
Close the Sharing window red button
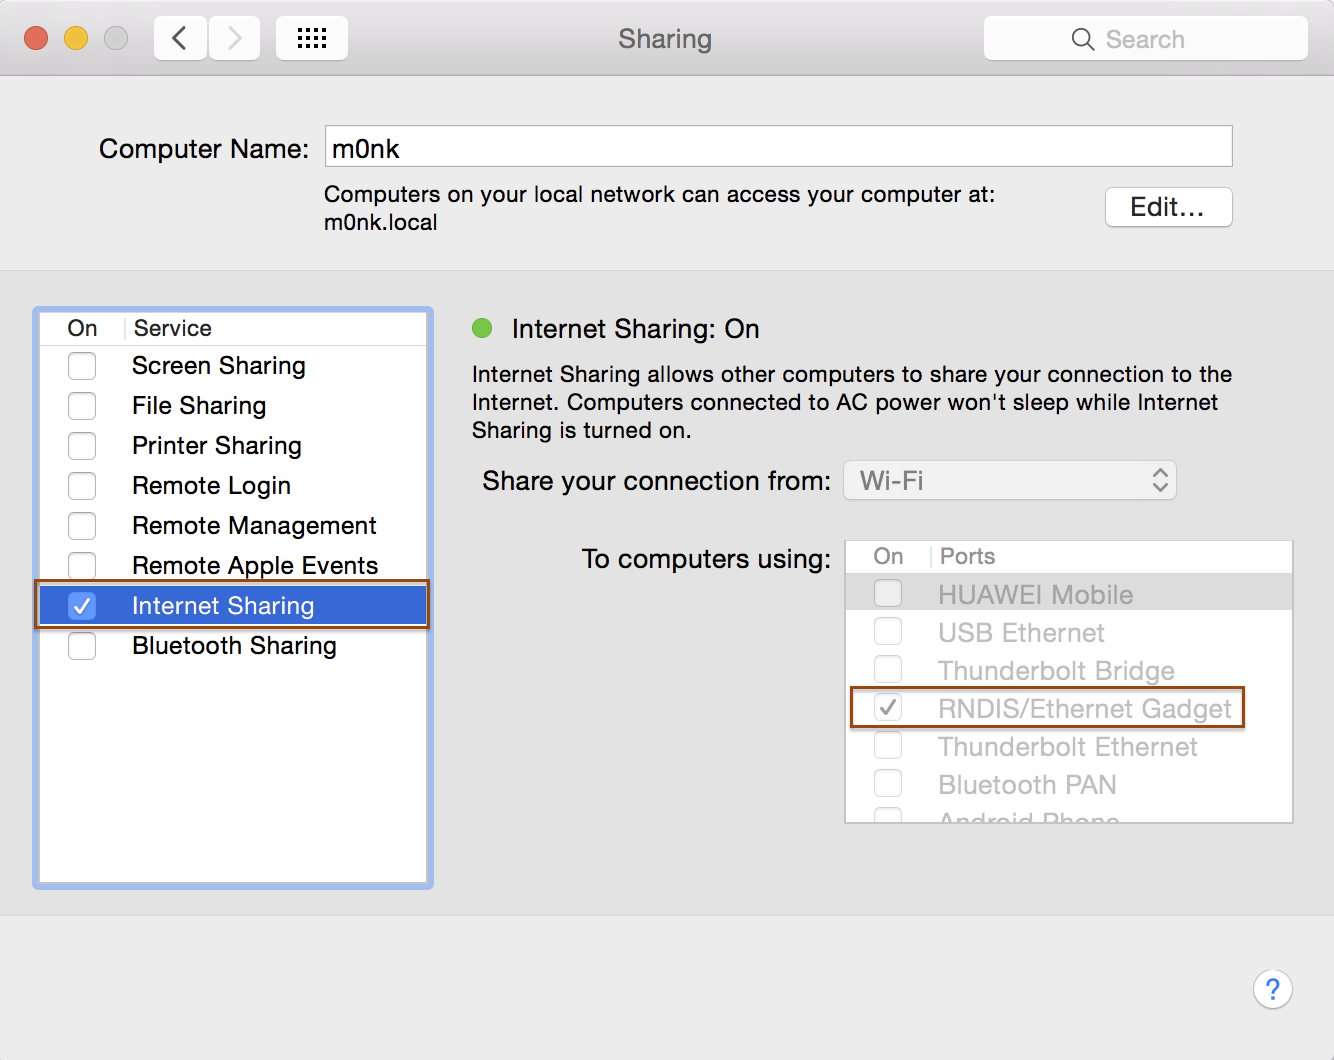[x=36, y=39]
